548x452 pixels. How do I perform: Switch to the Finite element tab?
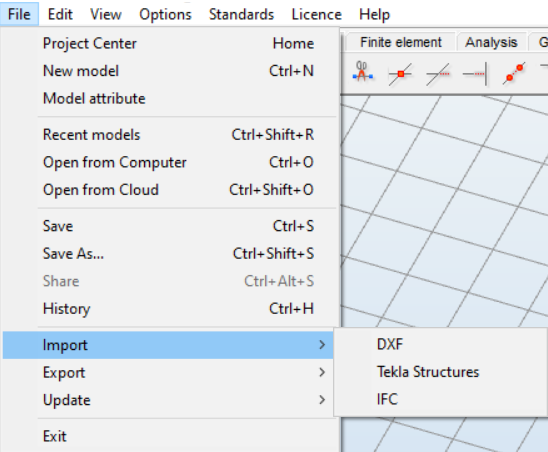click(x=401, y=42)
